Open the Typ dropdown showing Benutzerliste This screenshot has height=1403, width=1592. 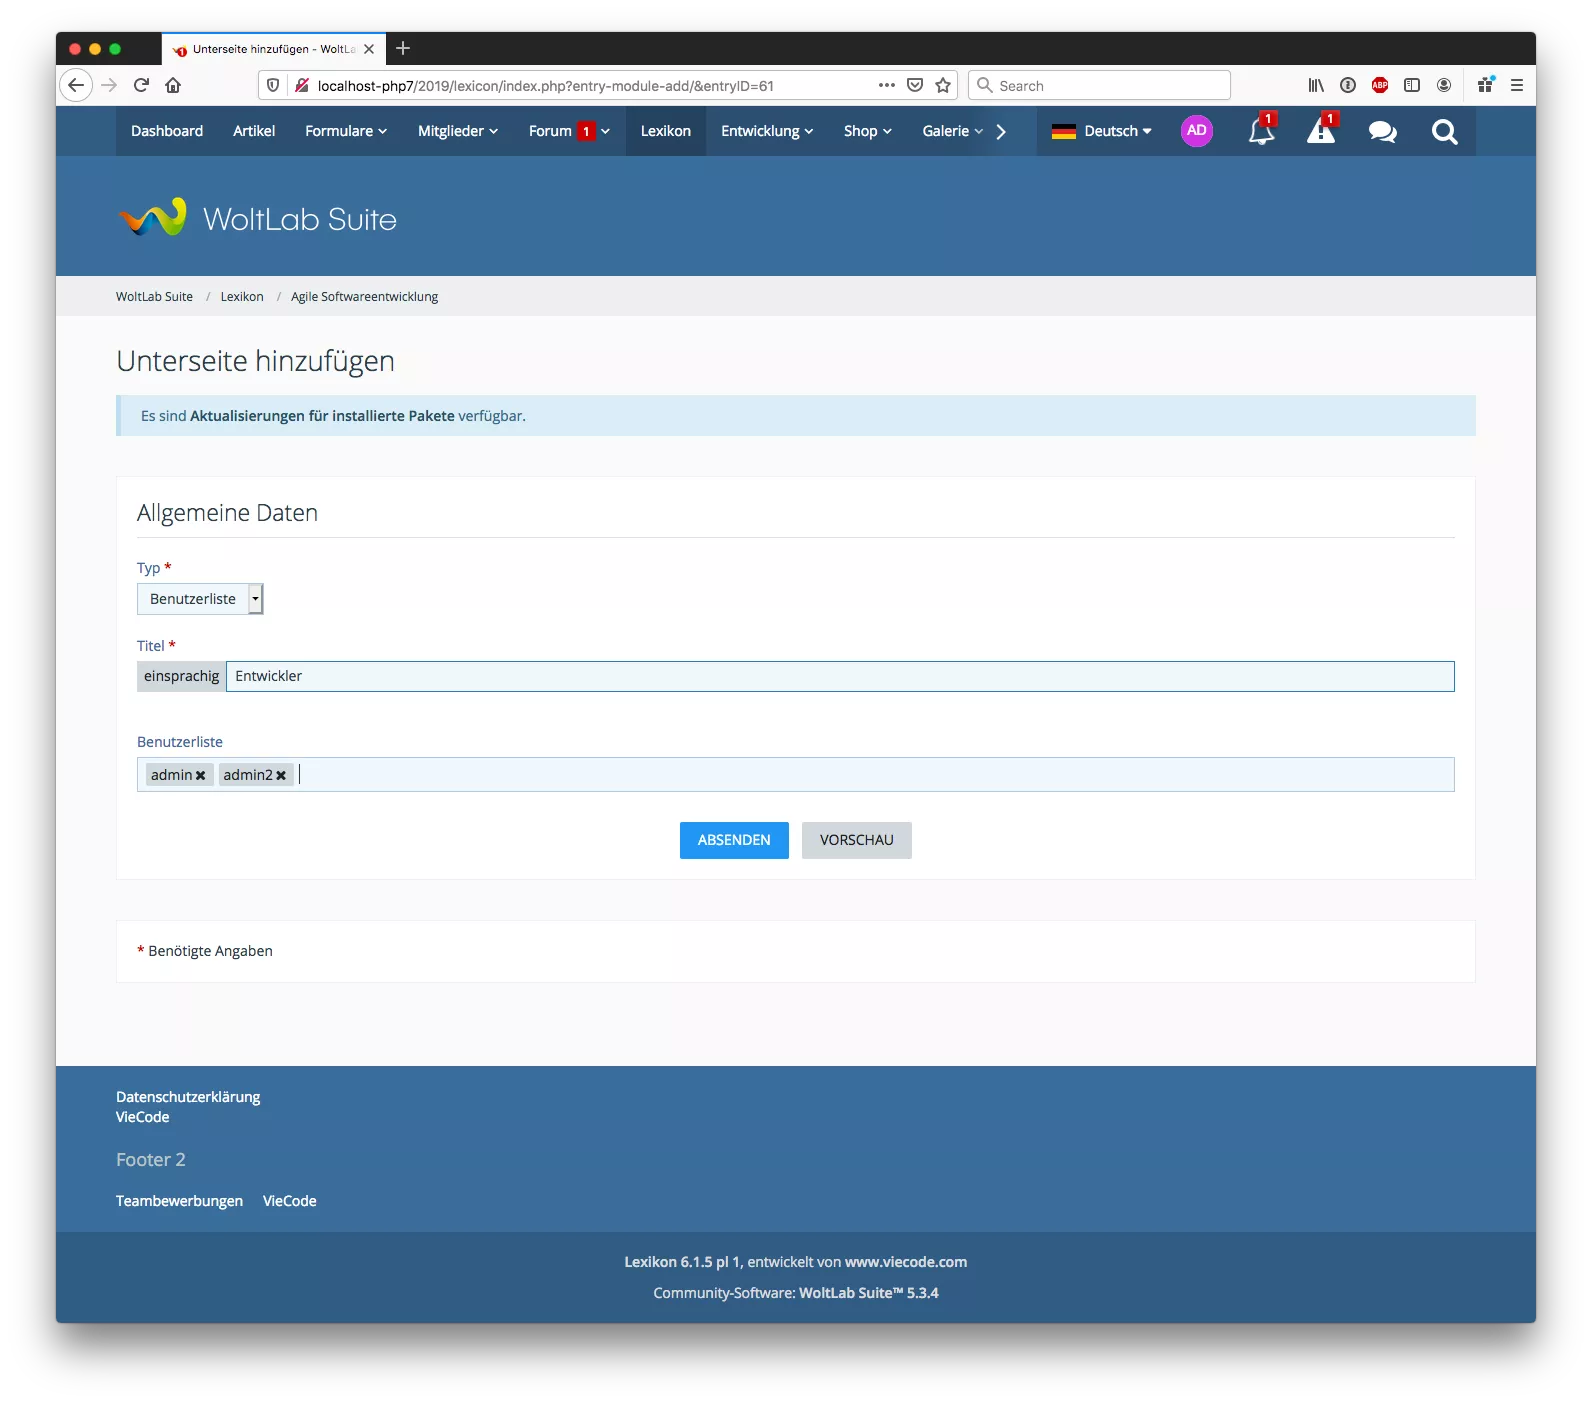tap(200, 599)
